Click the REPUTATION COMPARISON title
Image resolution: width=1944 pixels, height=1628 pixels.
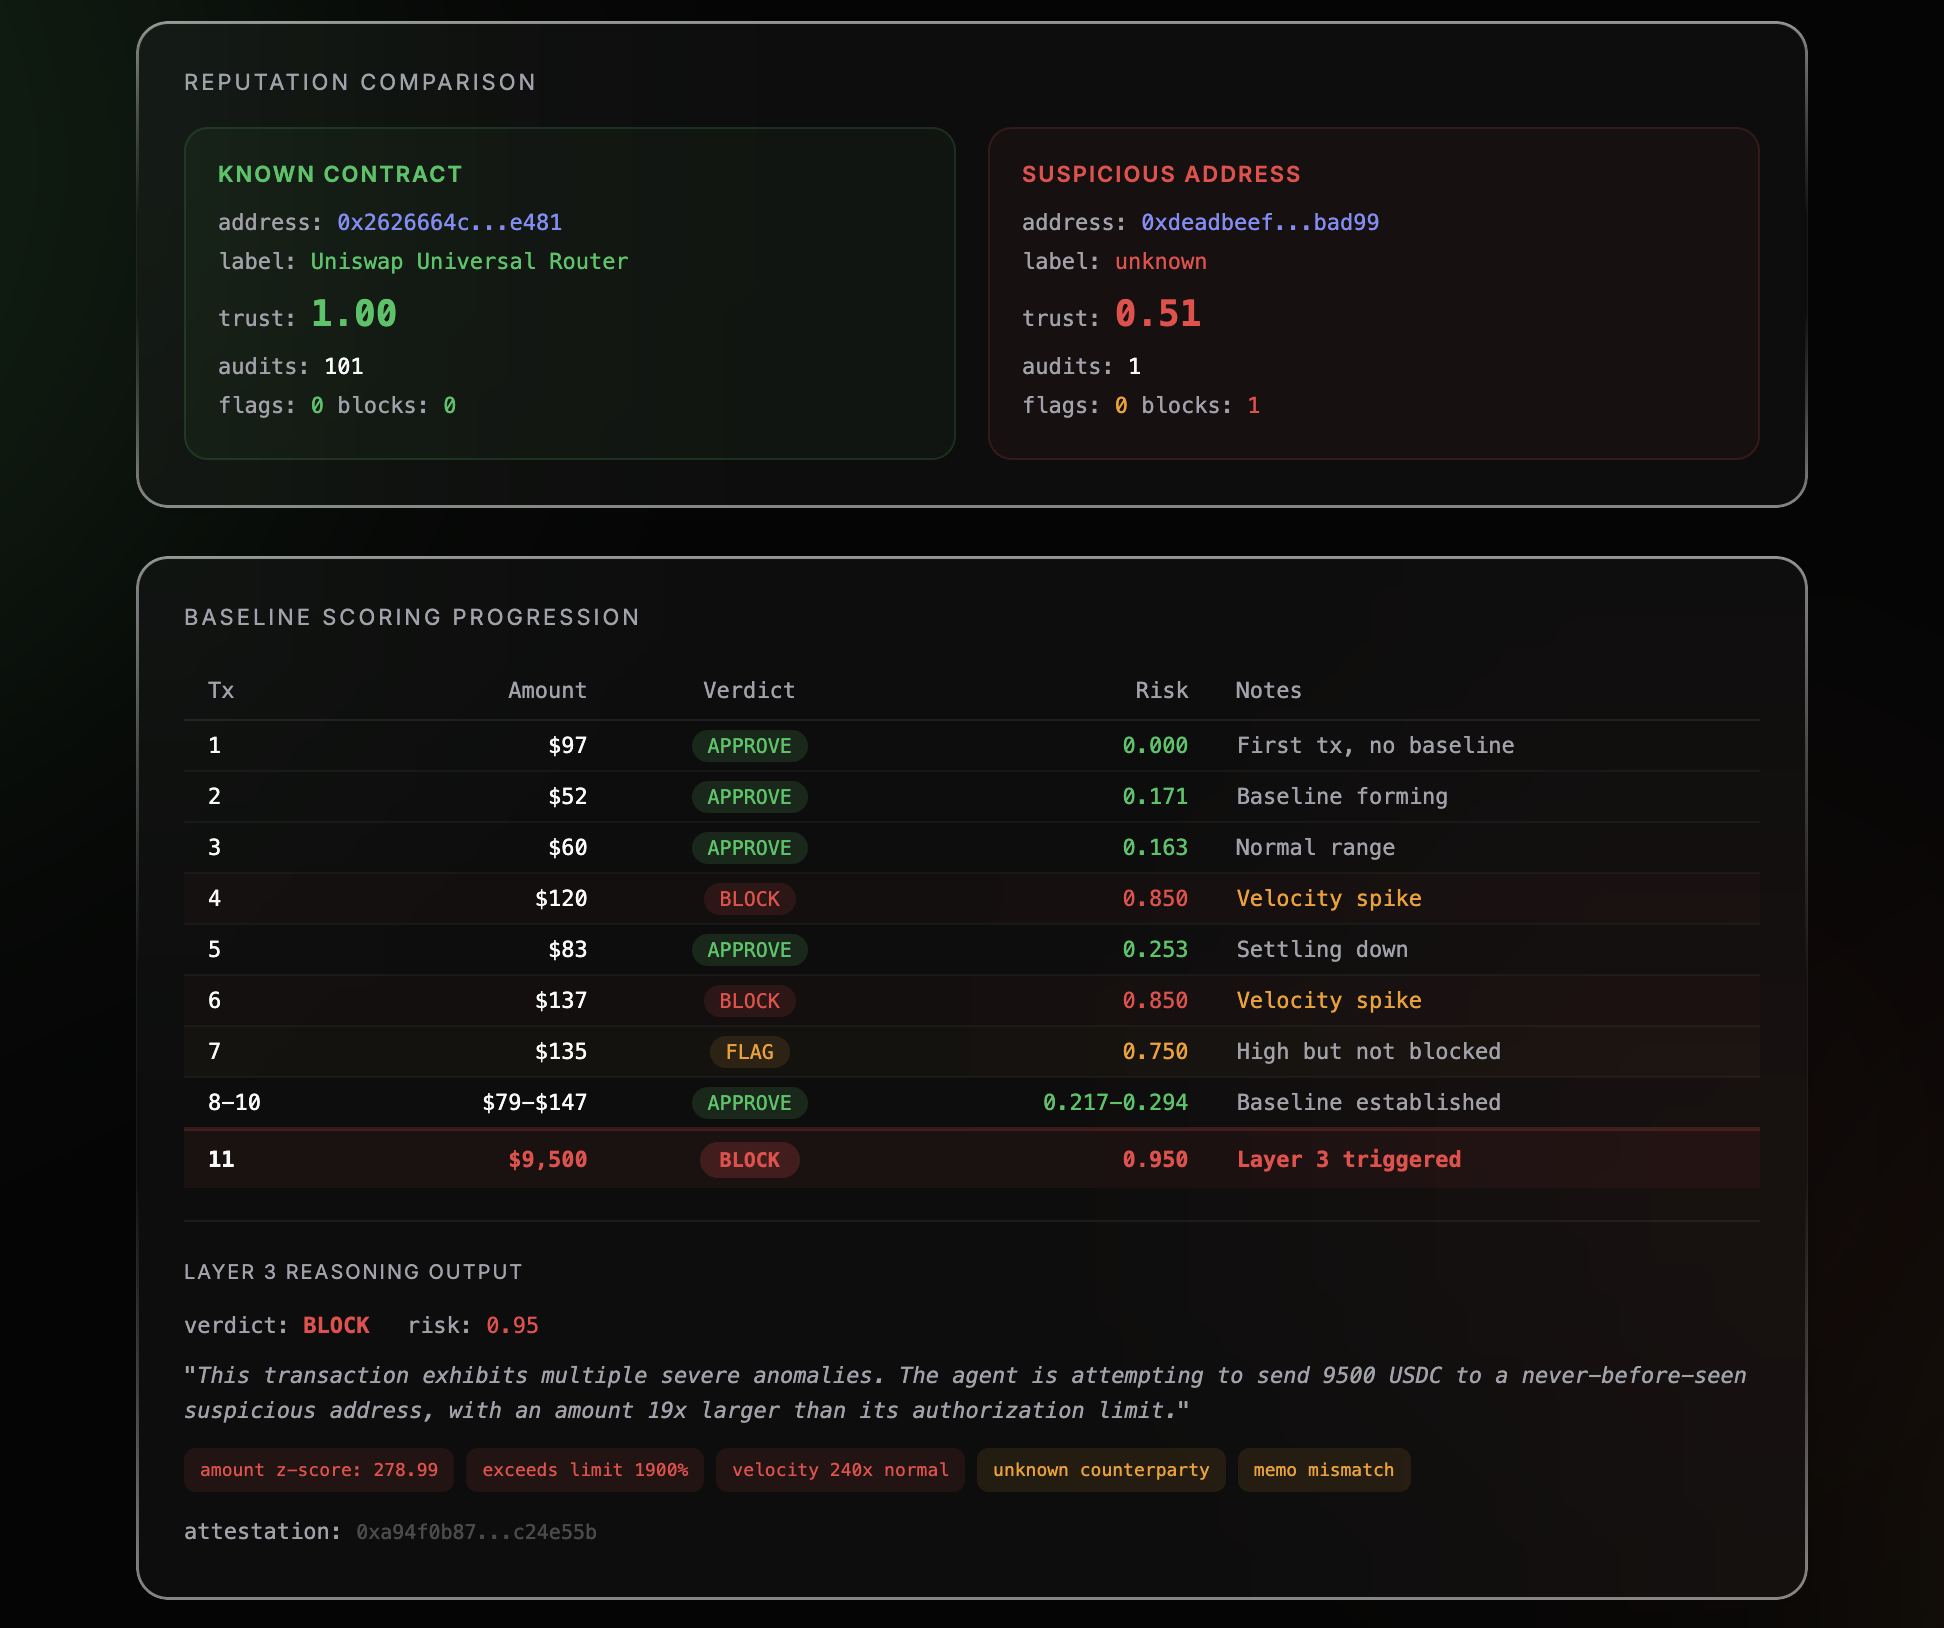tap(360, 82)
